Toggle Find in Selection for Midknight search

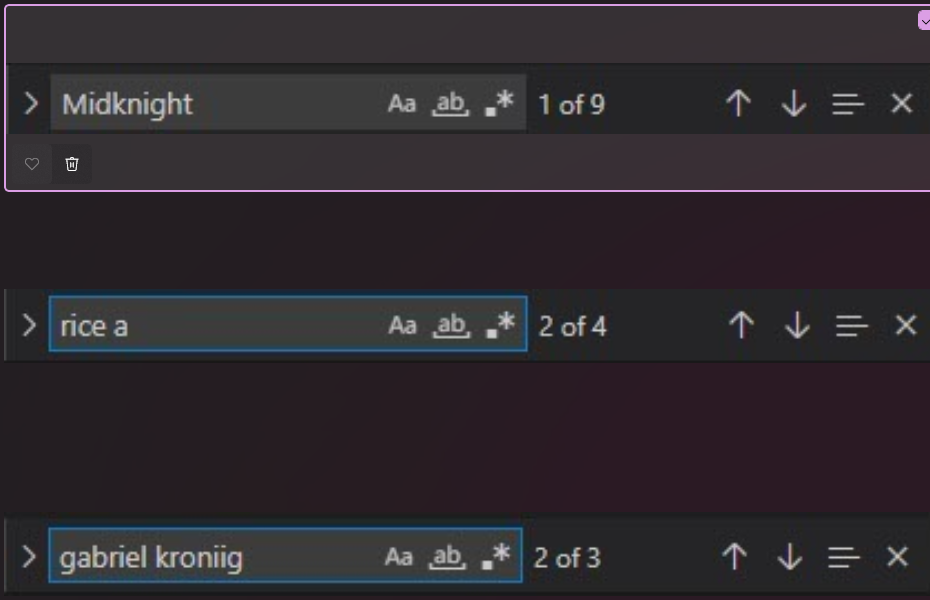pyautogui.click(x=848, y=104)
